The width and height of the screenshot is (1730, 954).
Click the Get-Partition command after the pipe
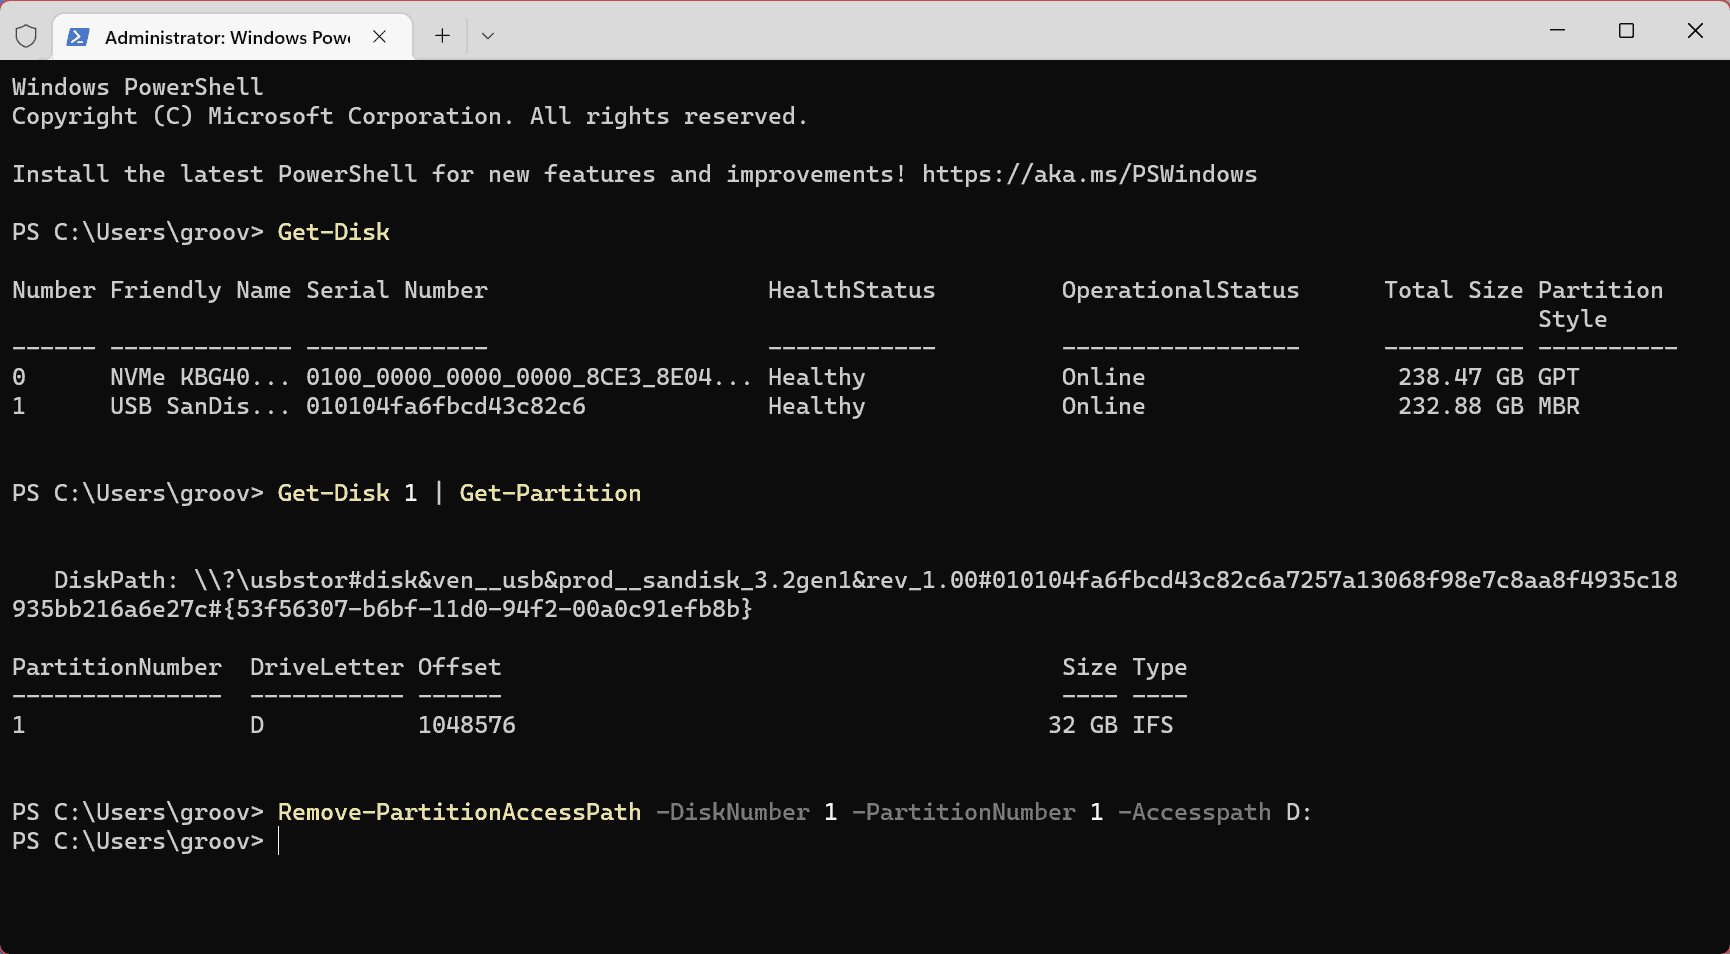coord(550,492)
